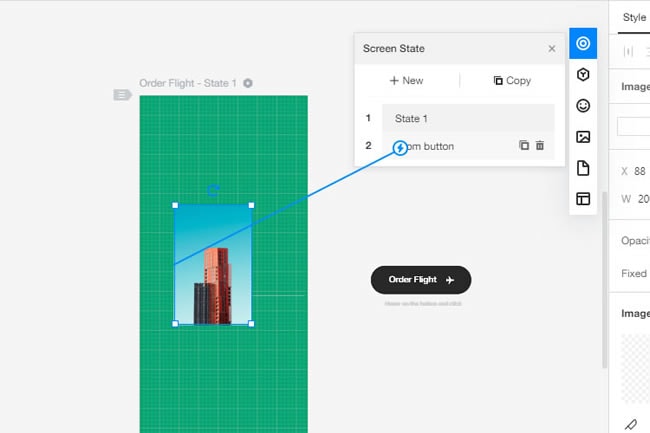Click the note tag icon beside screen

tap(122, 95)
